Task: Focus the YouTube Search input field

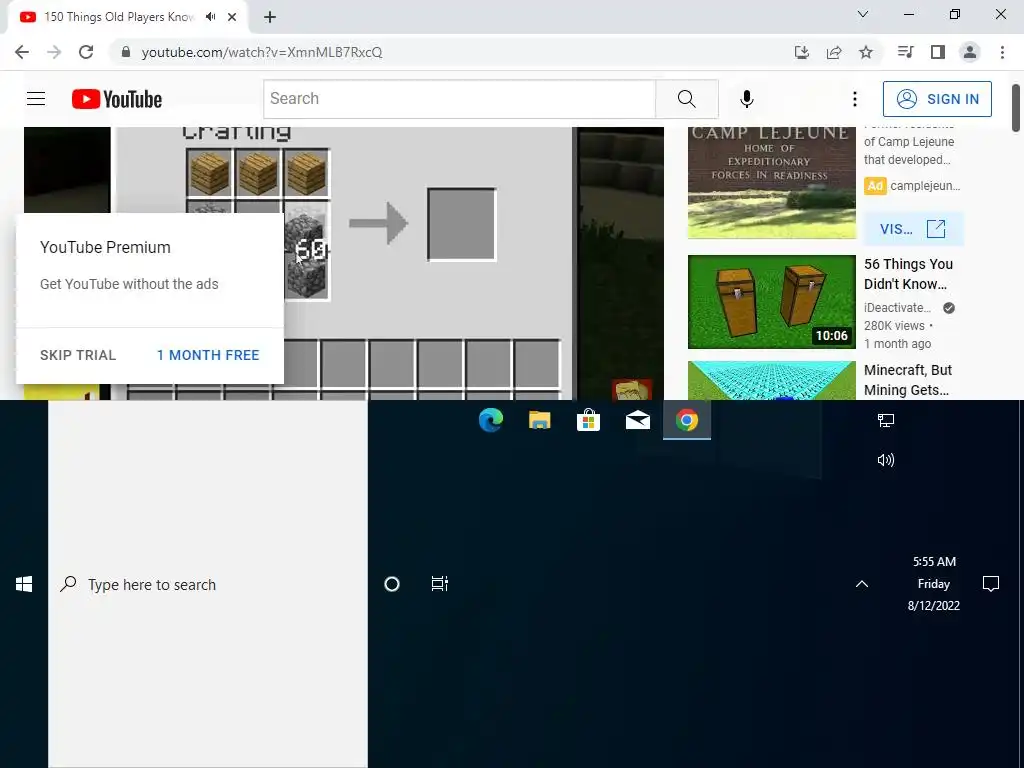Action: point(460,99)
